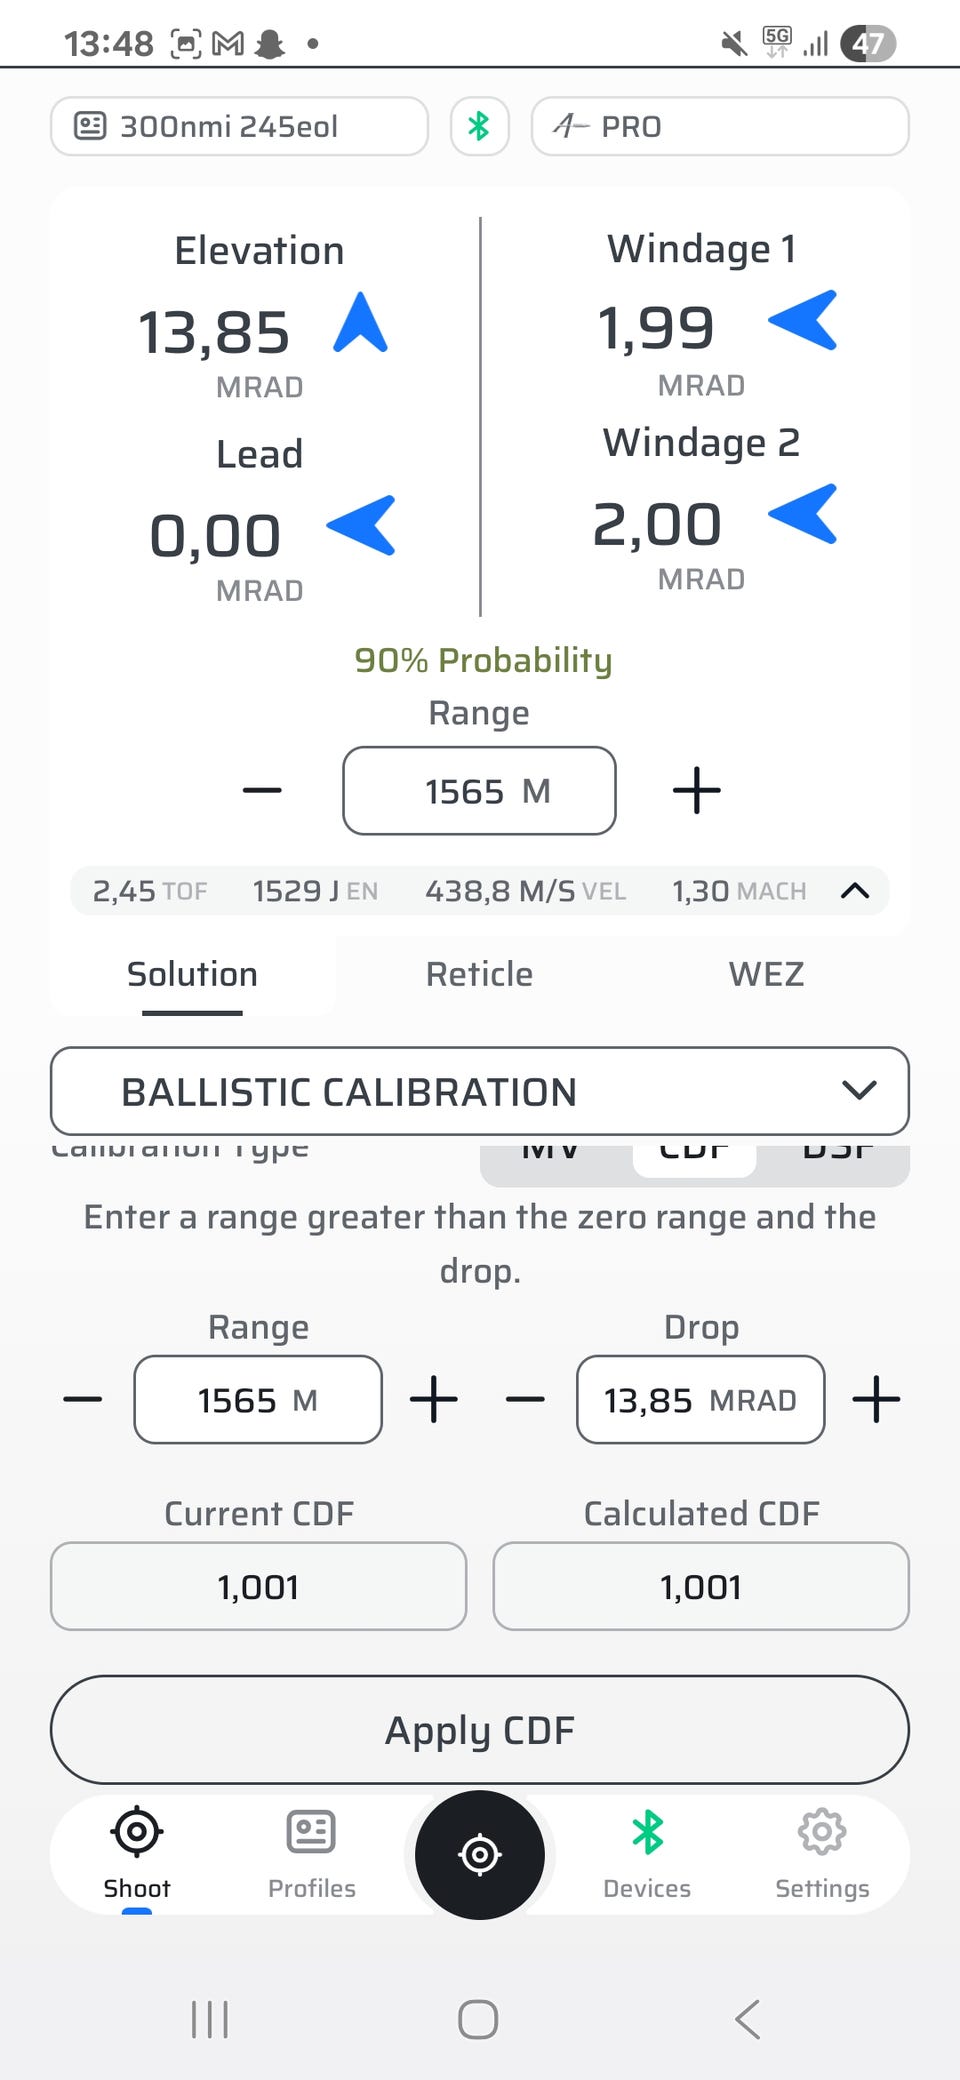
Task: Tap the Elevation up arrow icon
Action: tap(360, 322)
